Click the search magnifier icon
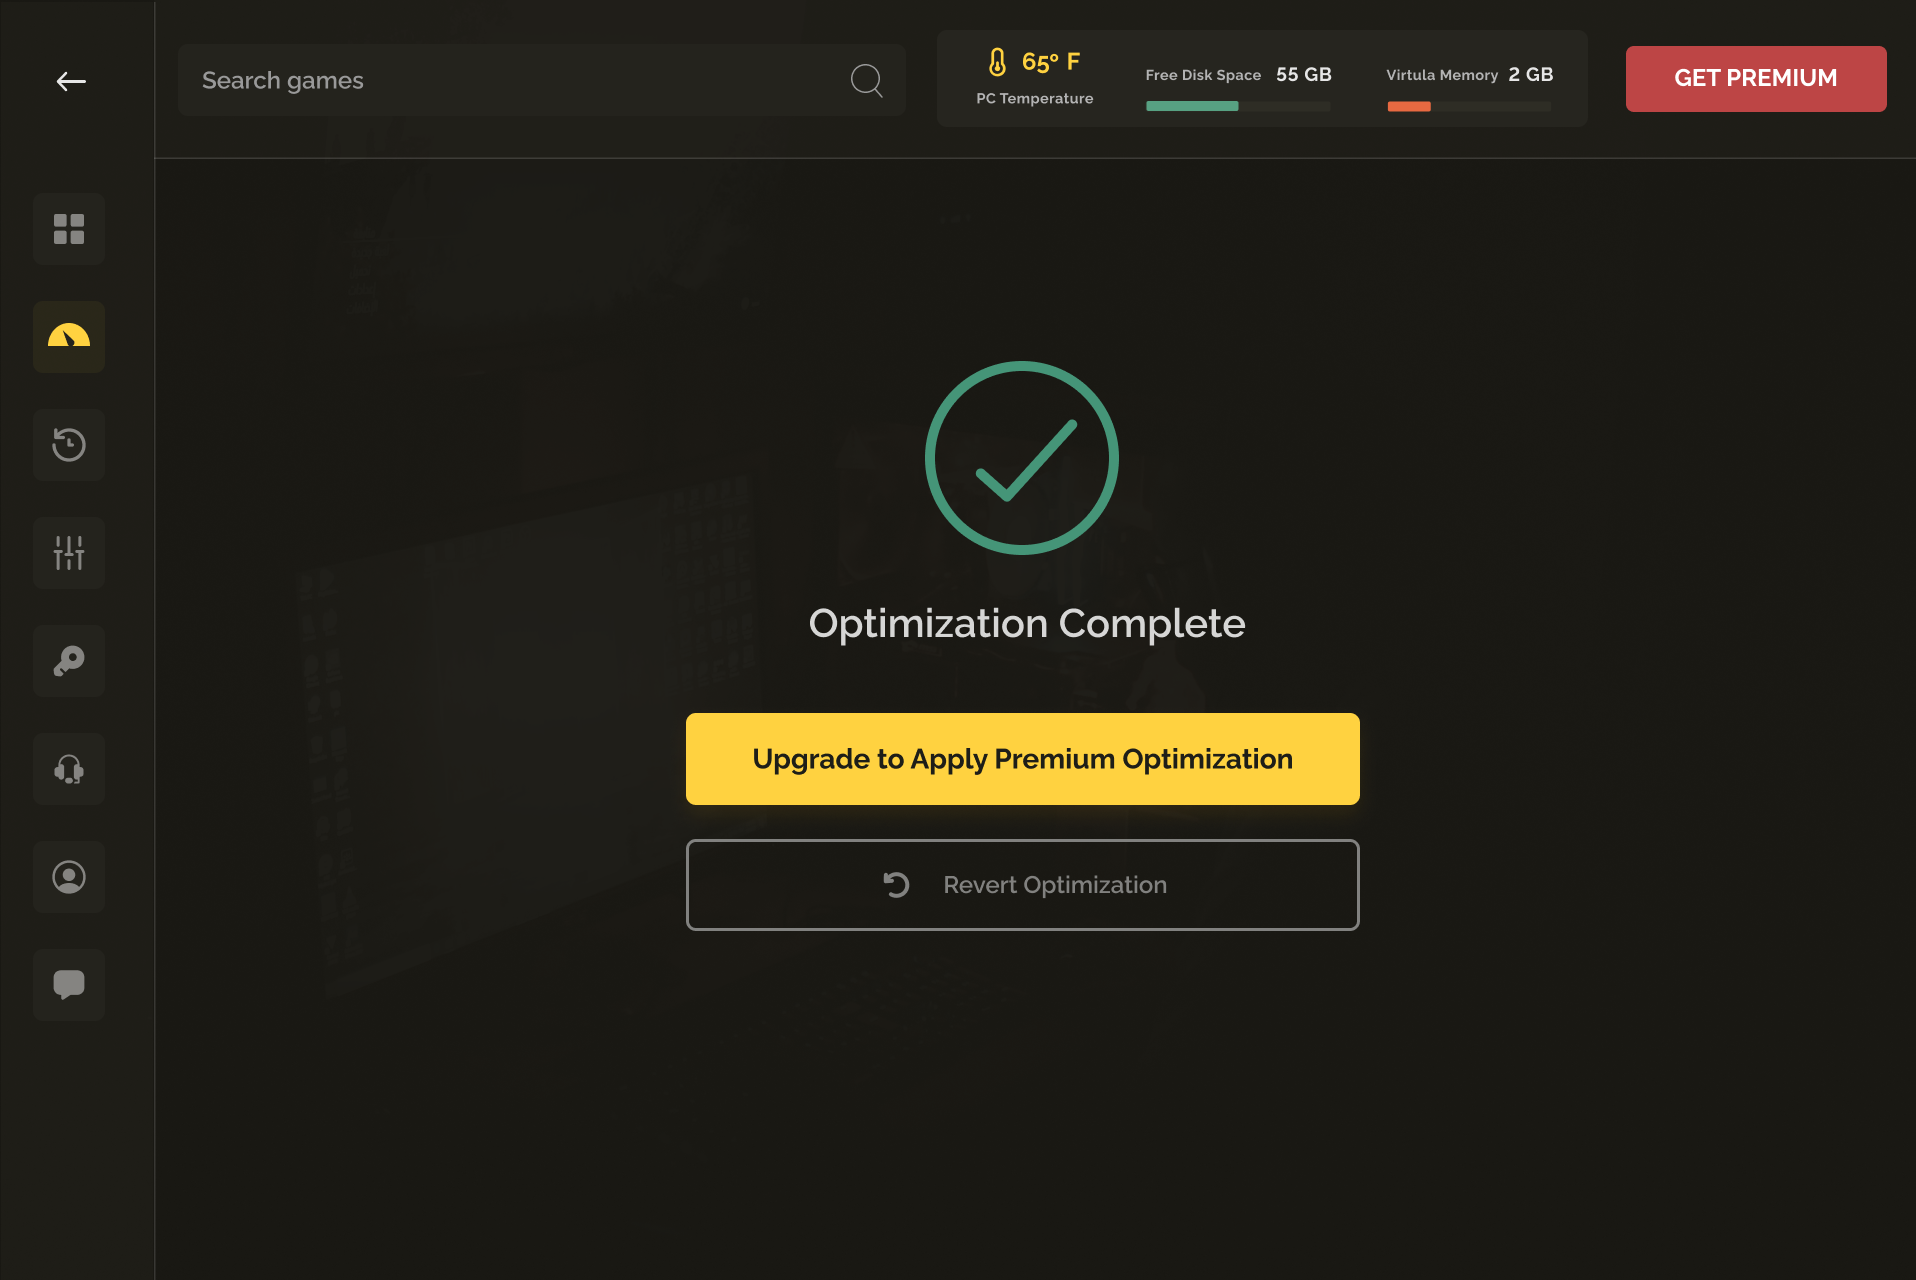This screenshot has width=1916, height=1280. [x=866, y=80]
